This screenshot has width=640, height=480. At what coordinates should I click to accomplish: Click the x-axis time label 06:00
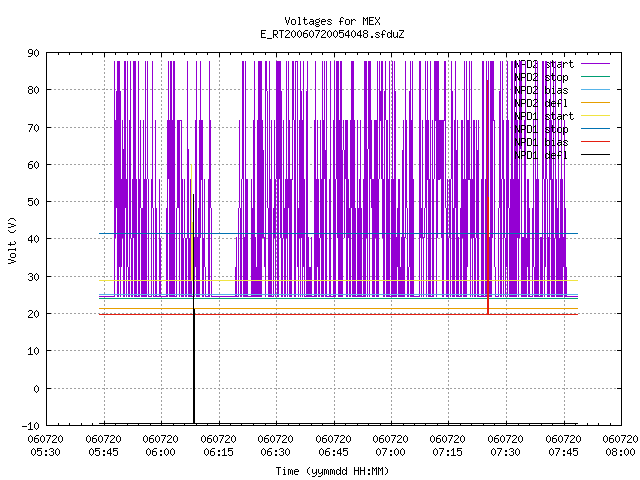pos(160,452)
